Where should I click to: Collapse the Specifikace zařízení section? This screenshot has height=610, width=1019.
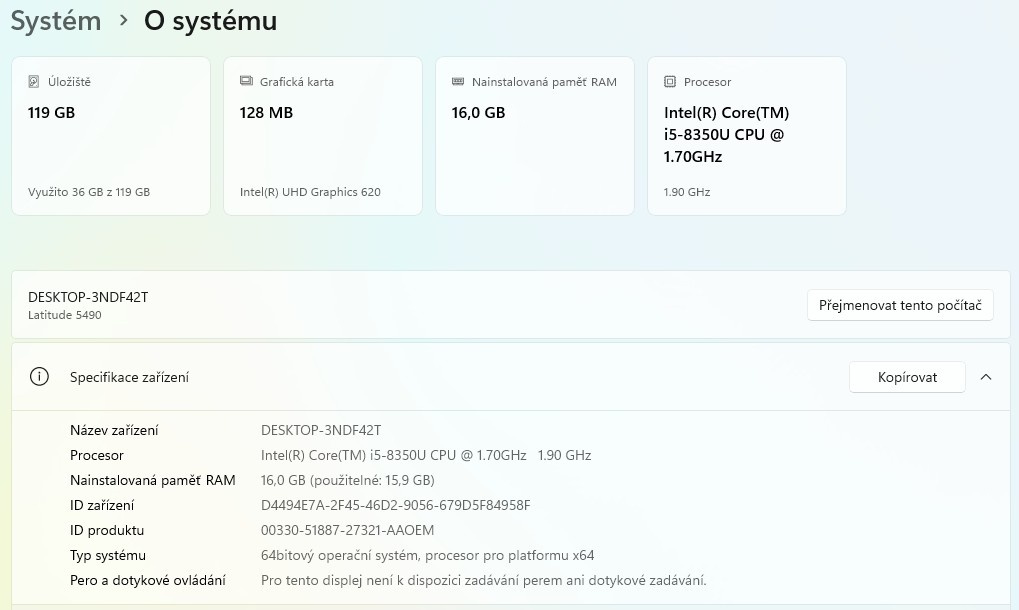(x=986, y=377)
